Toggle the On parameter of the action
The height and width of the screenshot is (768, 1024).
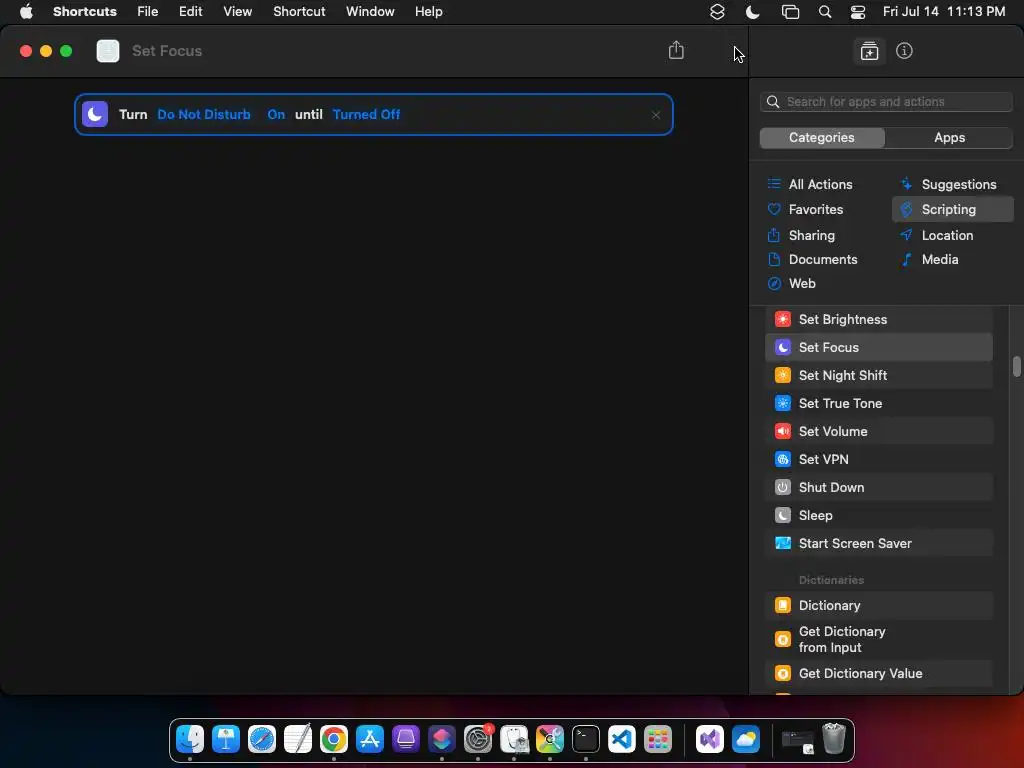(x=276, y=114)
